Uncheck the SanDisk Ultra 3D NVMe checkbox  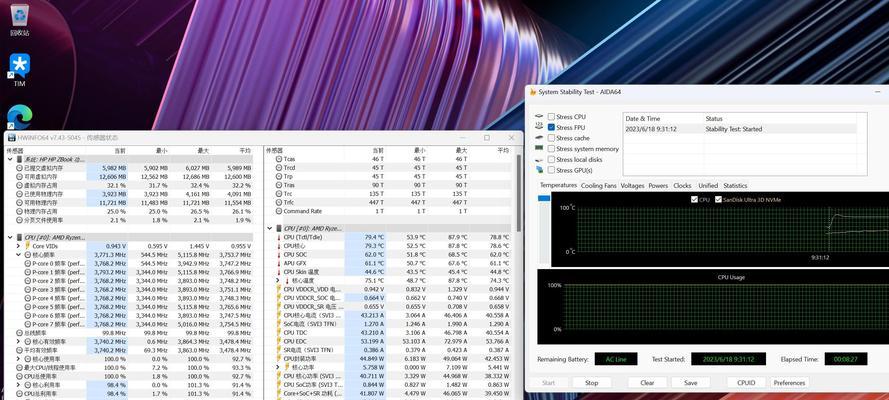[x=718, y=199]
